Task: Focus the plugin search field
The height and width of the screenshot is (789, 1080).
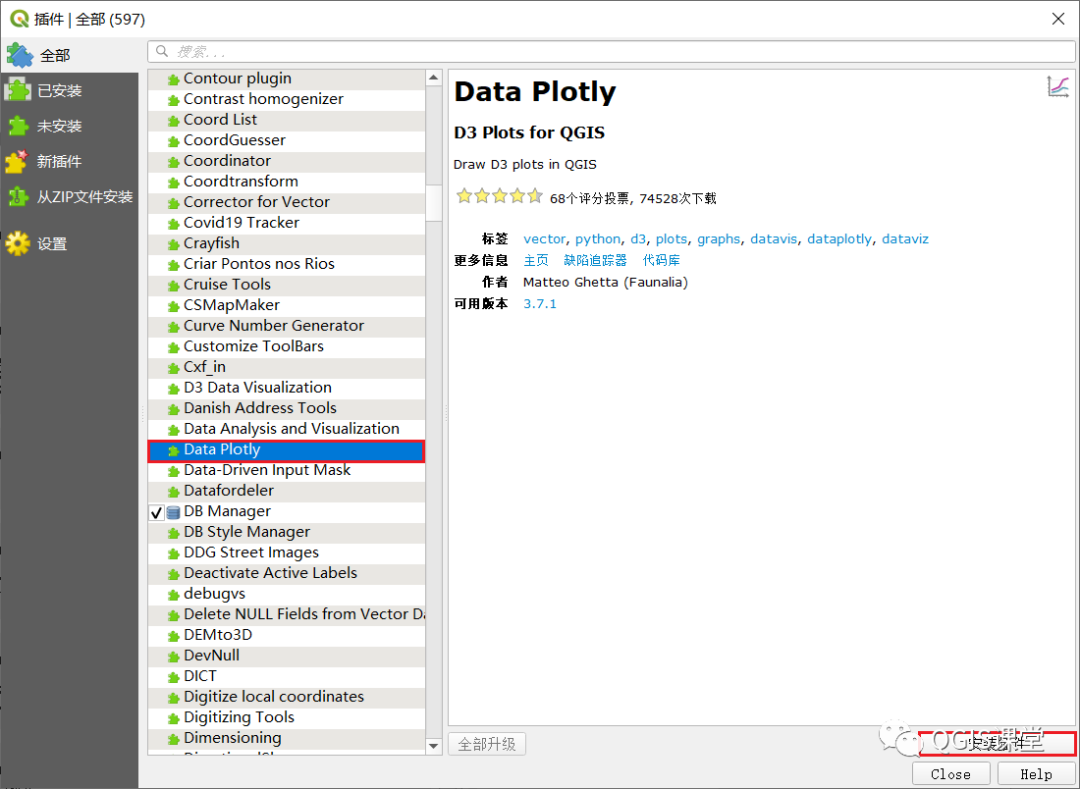Action: (x=611, y=51)
